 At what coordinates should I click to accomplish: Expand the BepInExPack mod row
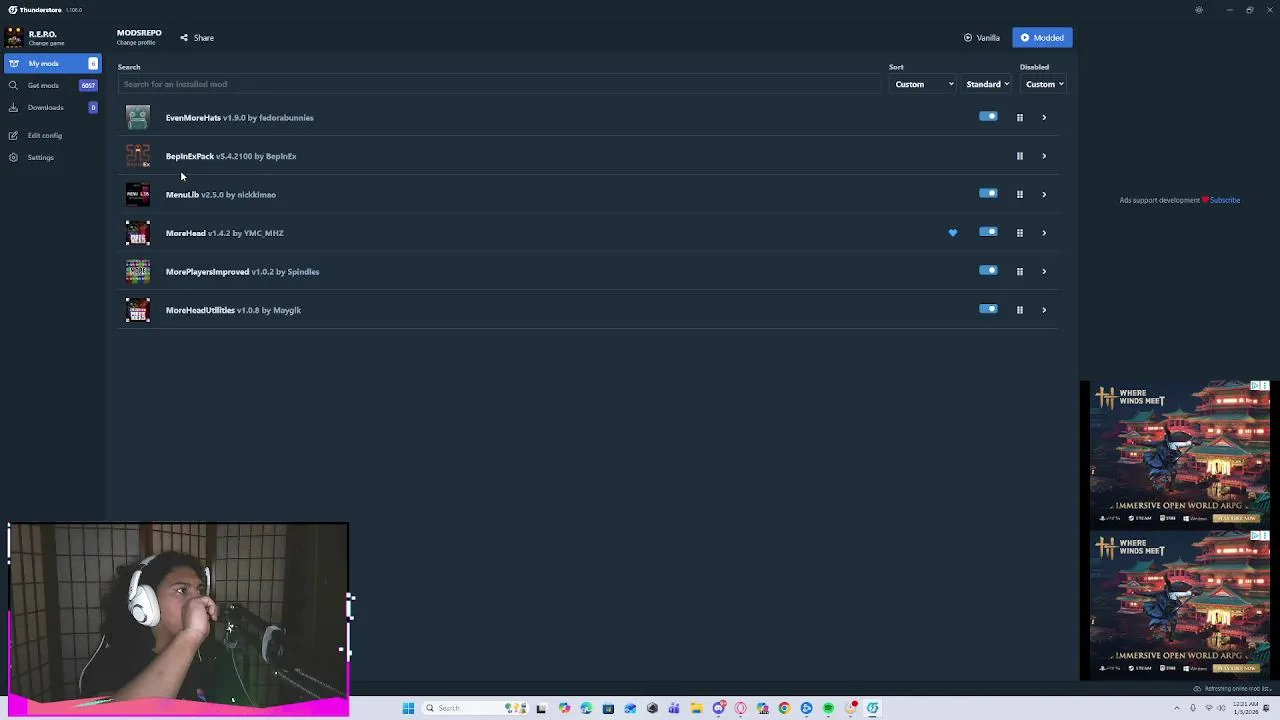point(1044,156)
